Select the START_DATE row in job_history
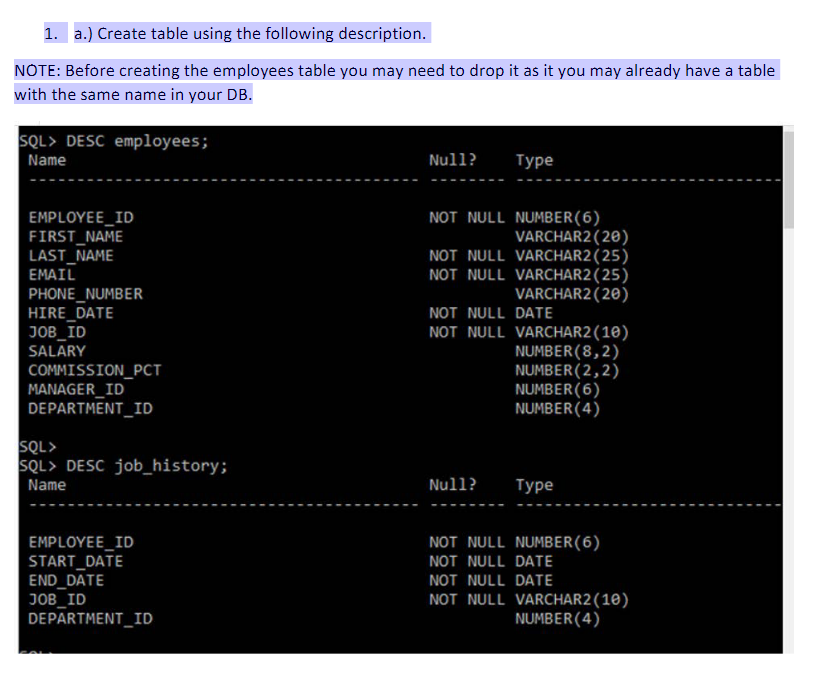The width and height of the screenshot is (828, 675). [75, 561]
